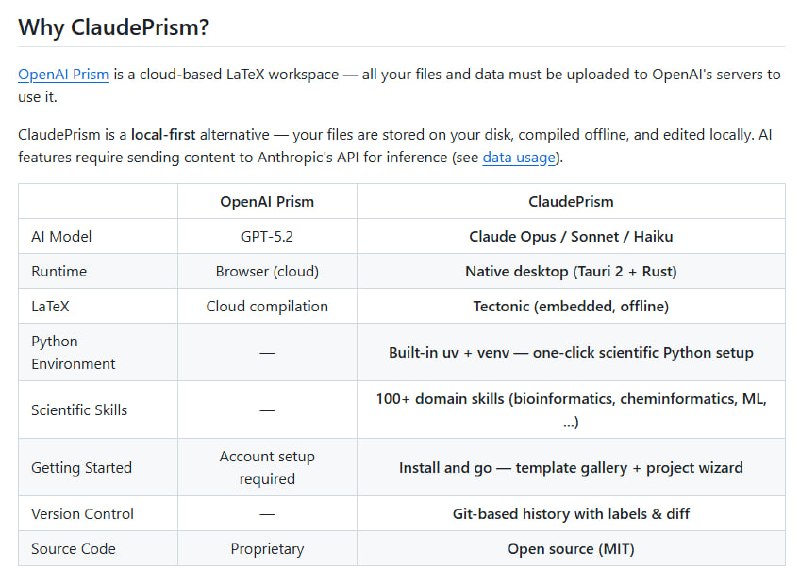This screenshot has width=800, height=585.
Task: Follow the data usage link
Action: coord(520,157)
